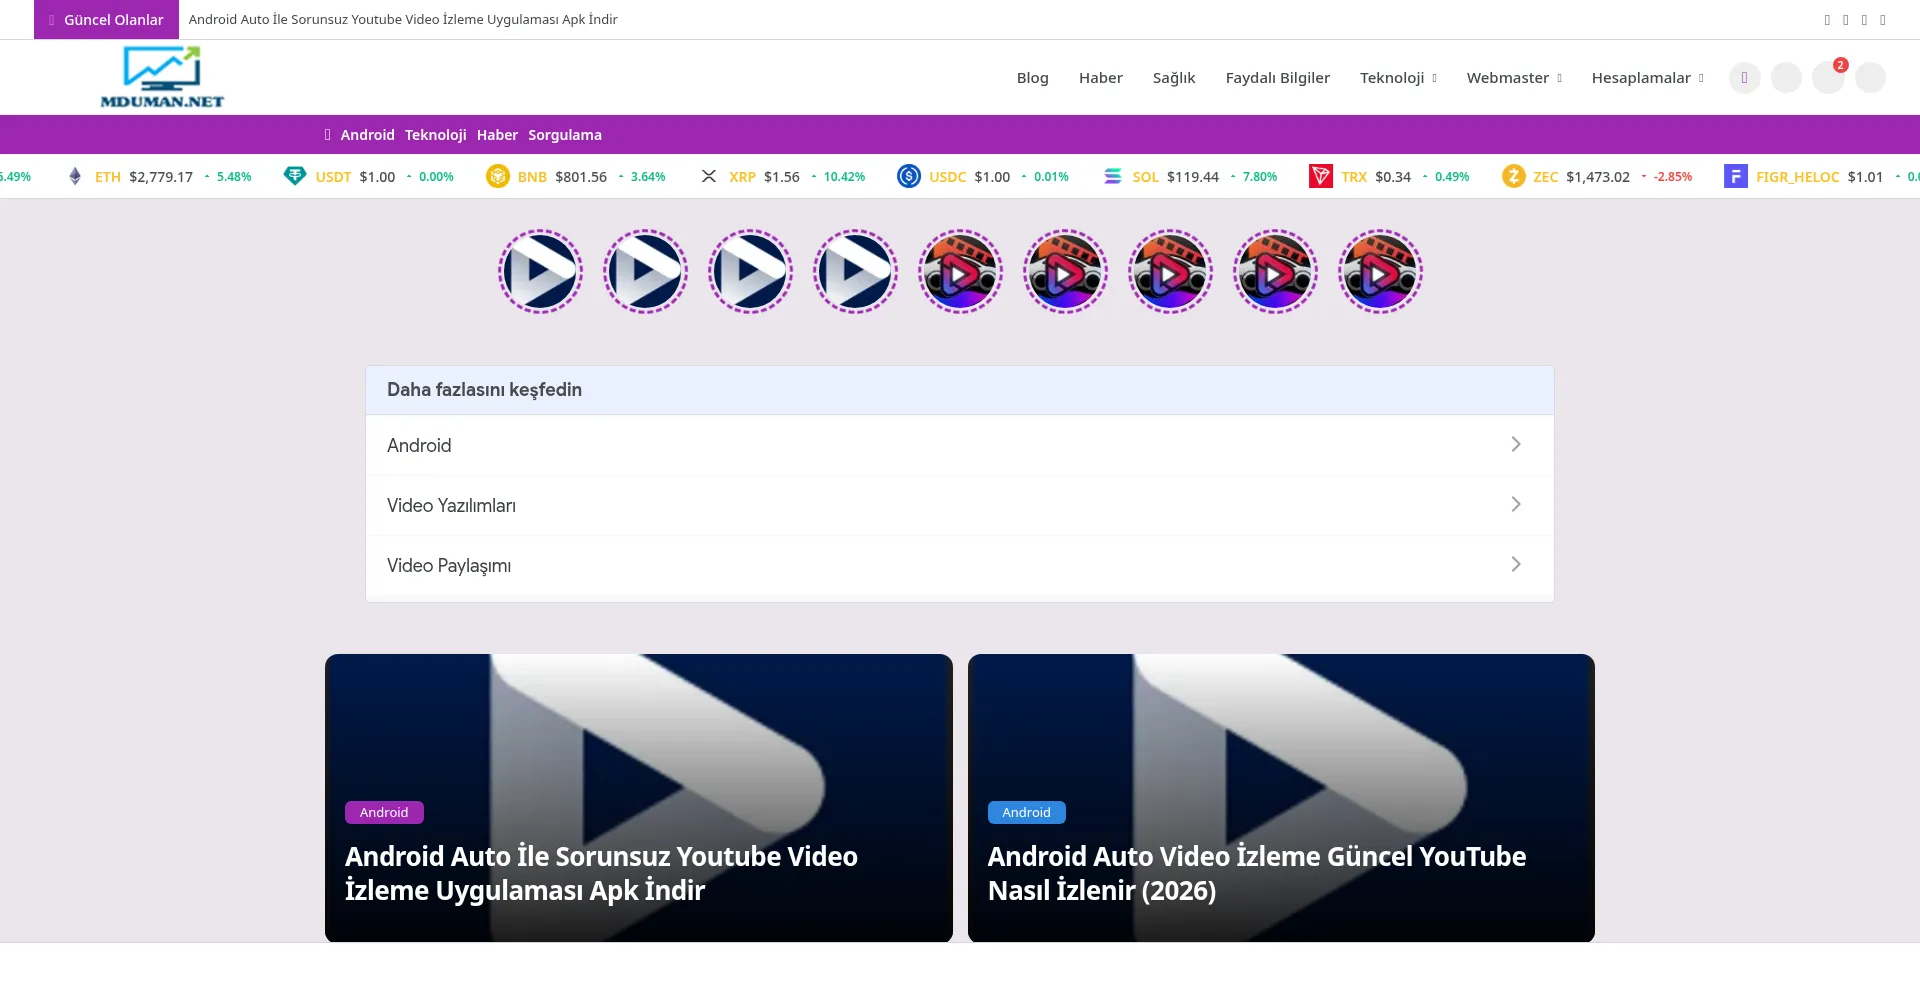Open Haber in the main navigation
1920x993 pixels.
click(1100, 77)
